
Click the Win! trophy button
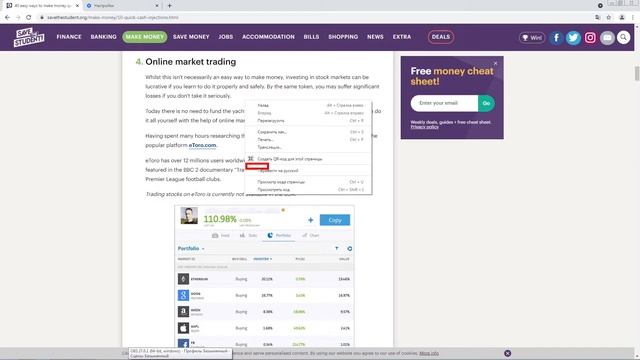coord(532,38)
